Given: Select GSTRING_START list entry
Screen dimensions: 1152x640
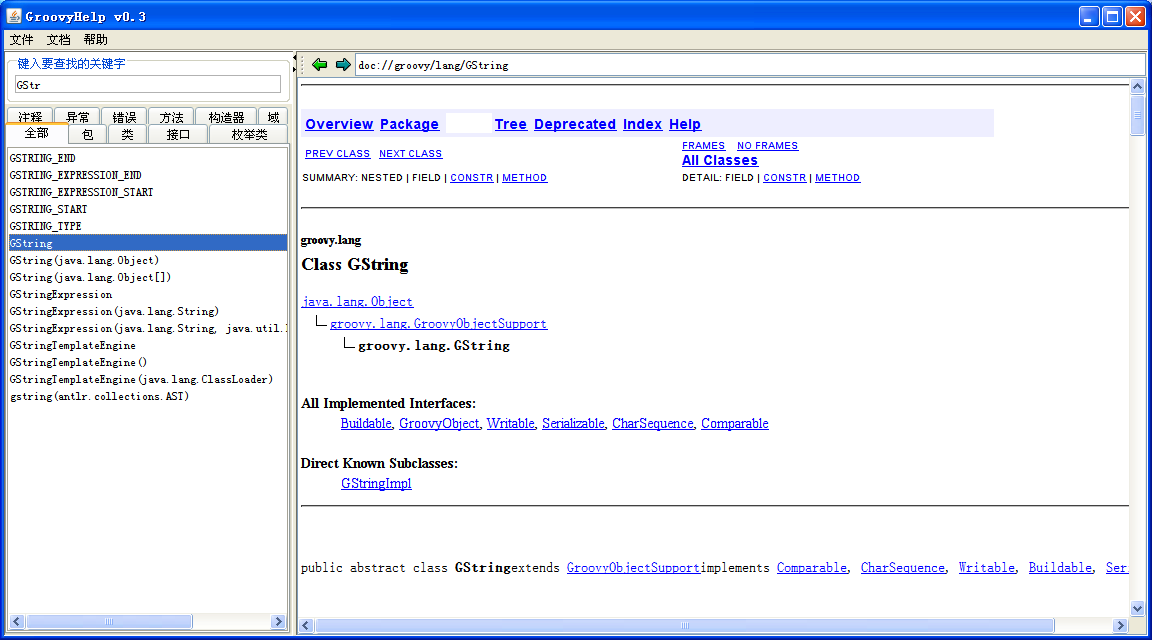Looking at the screenshot, I should pyautogui.click(x=147, y=209).
